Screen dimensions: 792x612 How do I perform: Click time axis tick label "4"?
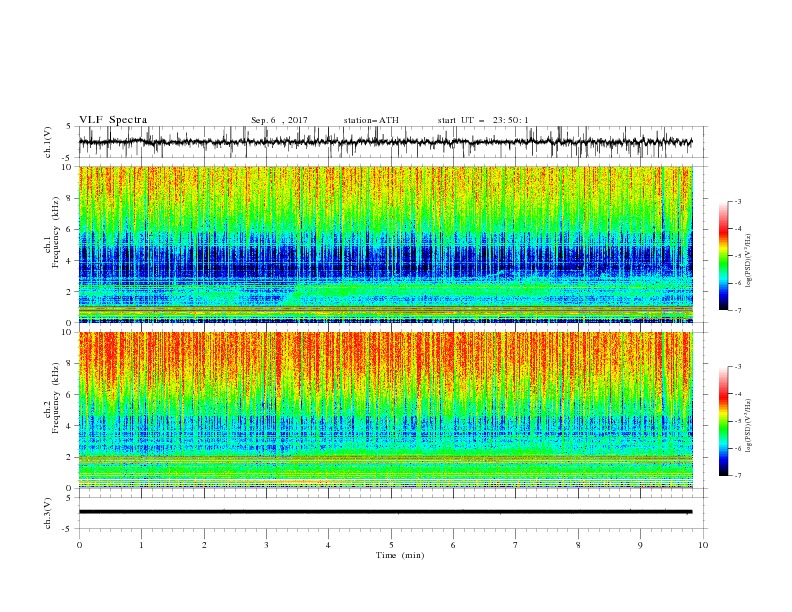point(328,545)
